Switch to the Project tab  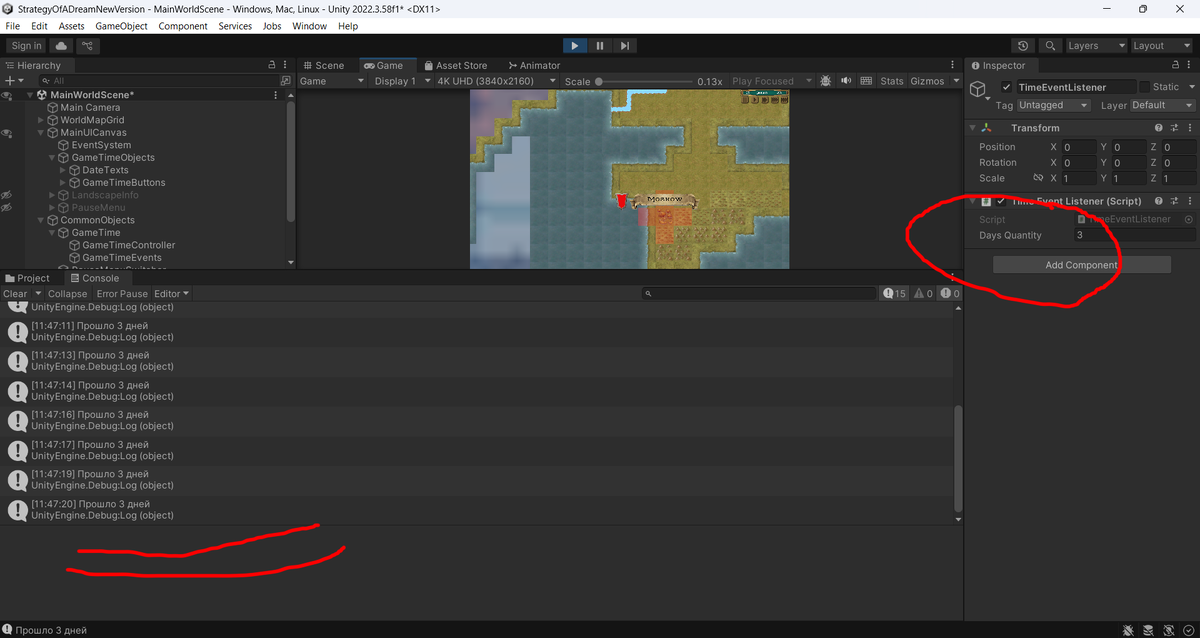tap(27, 278)
